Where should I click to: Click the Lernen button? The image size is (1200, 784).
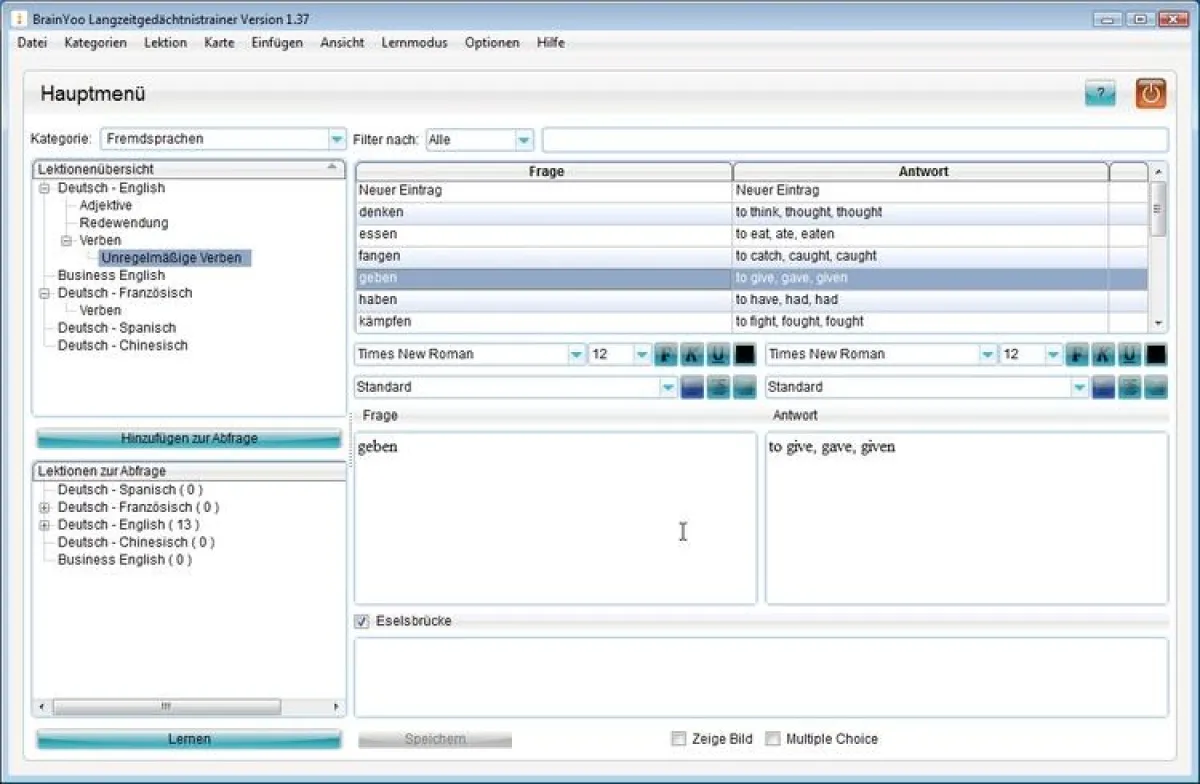pos(189,739)
